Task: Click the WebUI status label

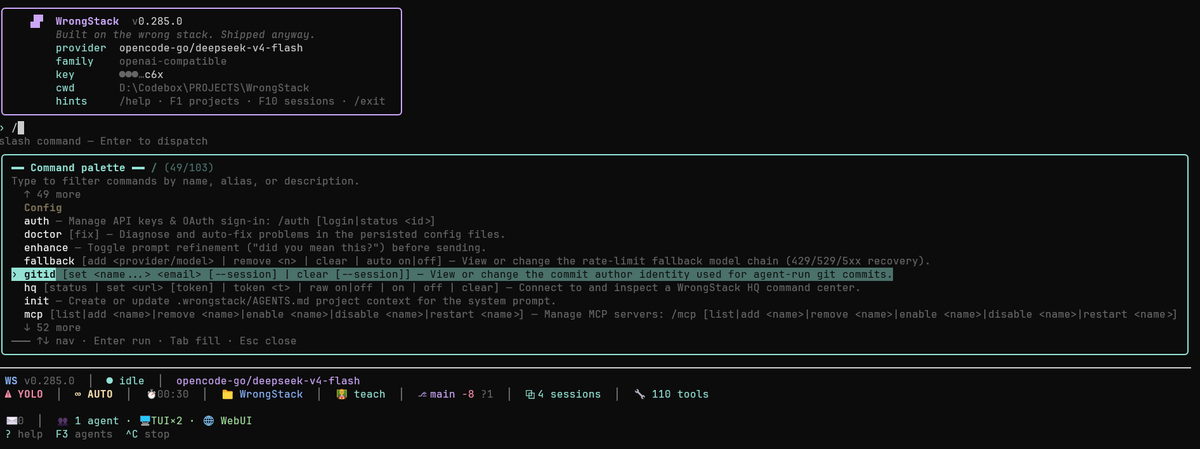Action: pyautogui.click(x=236, y=421)
